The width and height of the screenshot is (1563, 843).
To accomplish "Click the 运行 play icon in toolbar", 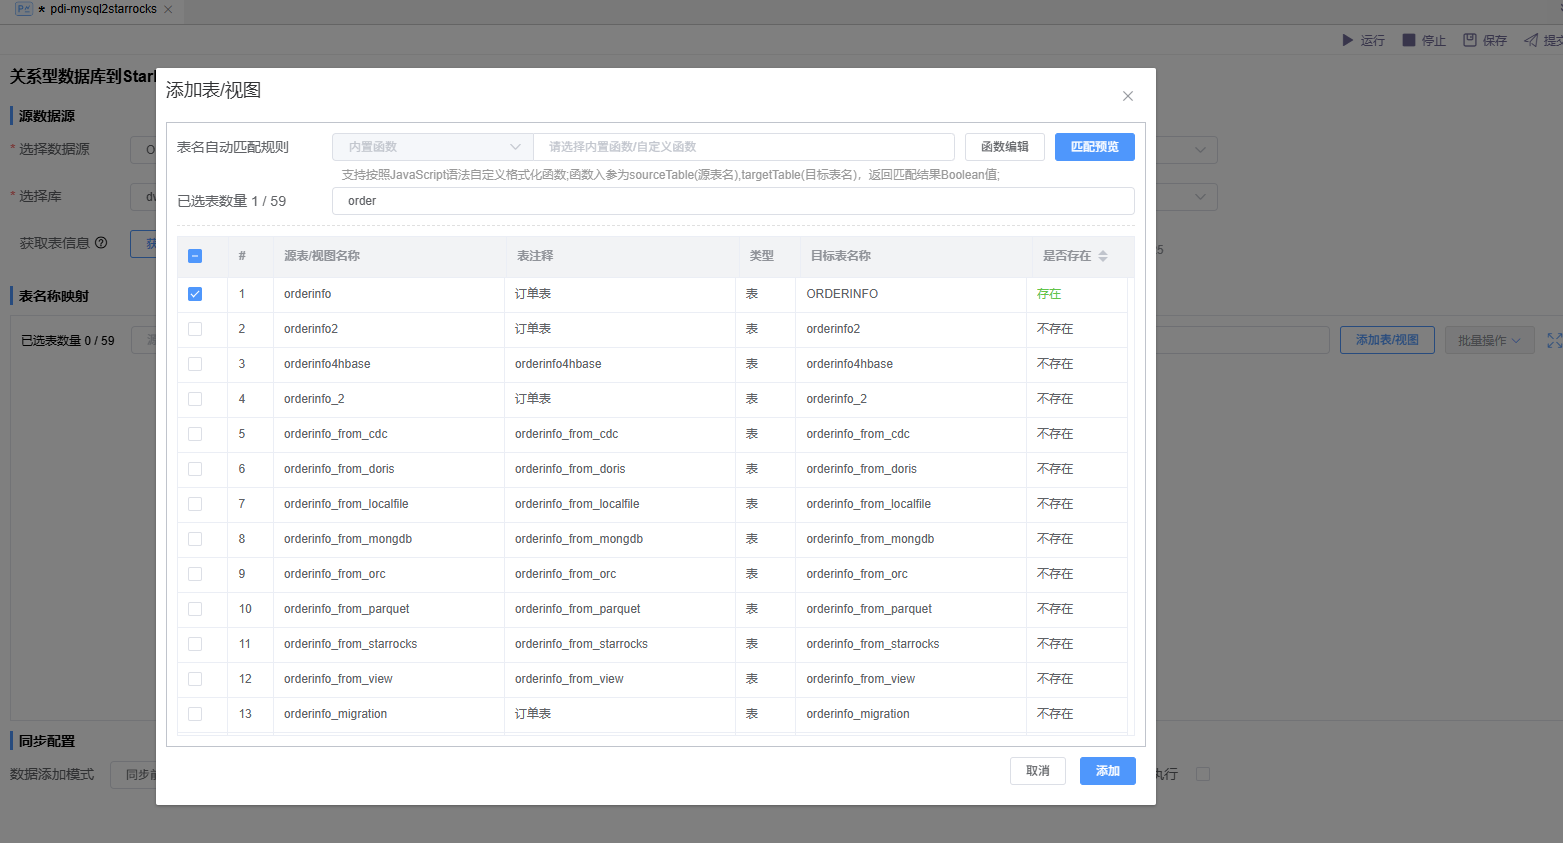I will [x=1347, y=40].
